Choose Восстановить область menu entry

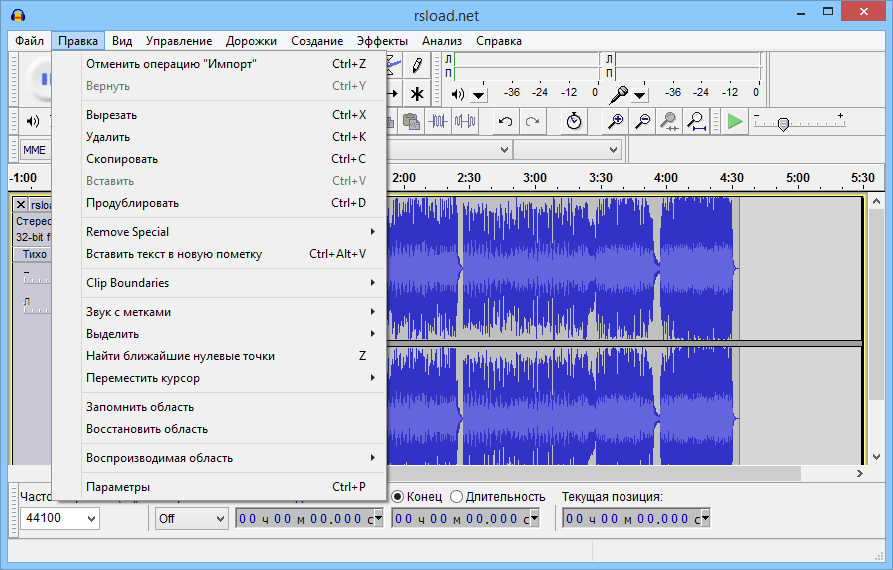tap(234, 429)
